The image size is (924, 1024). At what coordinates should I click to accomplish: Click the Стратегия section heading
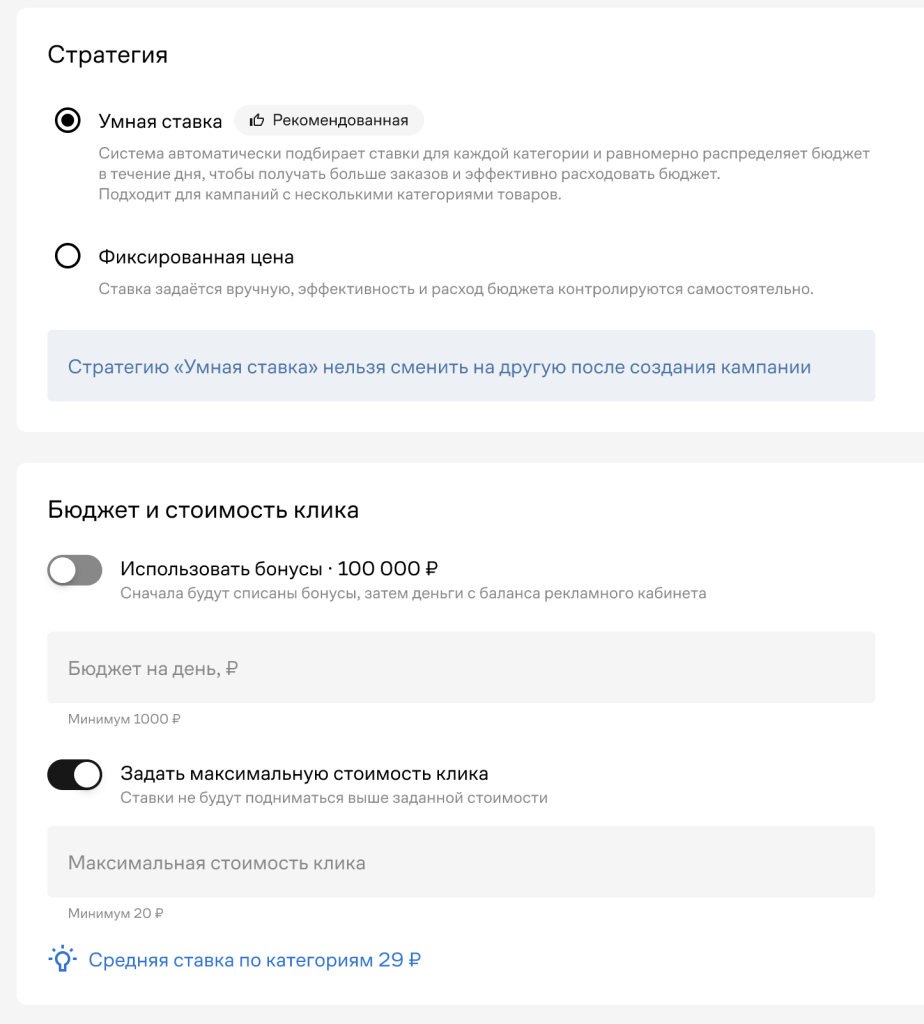108,55
